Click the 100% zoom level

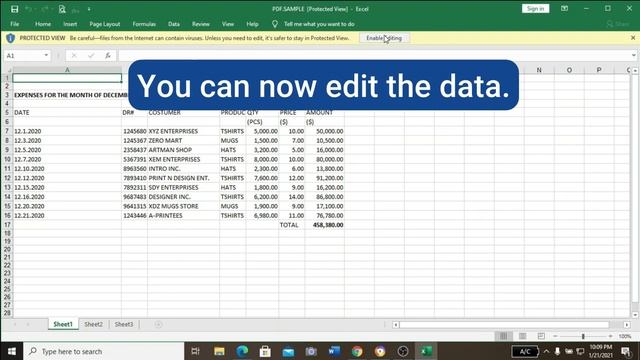pos(625,336)
